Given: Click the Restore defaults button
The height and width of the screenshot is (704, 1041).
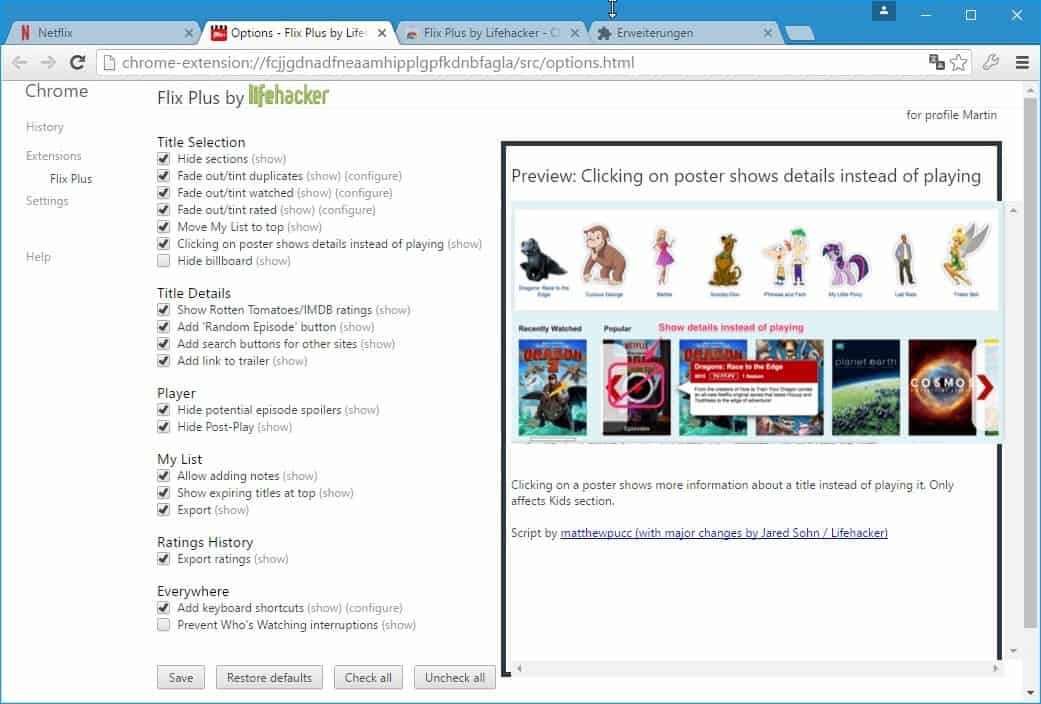Looking at the screenshot, I should point(268,677).
